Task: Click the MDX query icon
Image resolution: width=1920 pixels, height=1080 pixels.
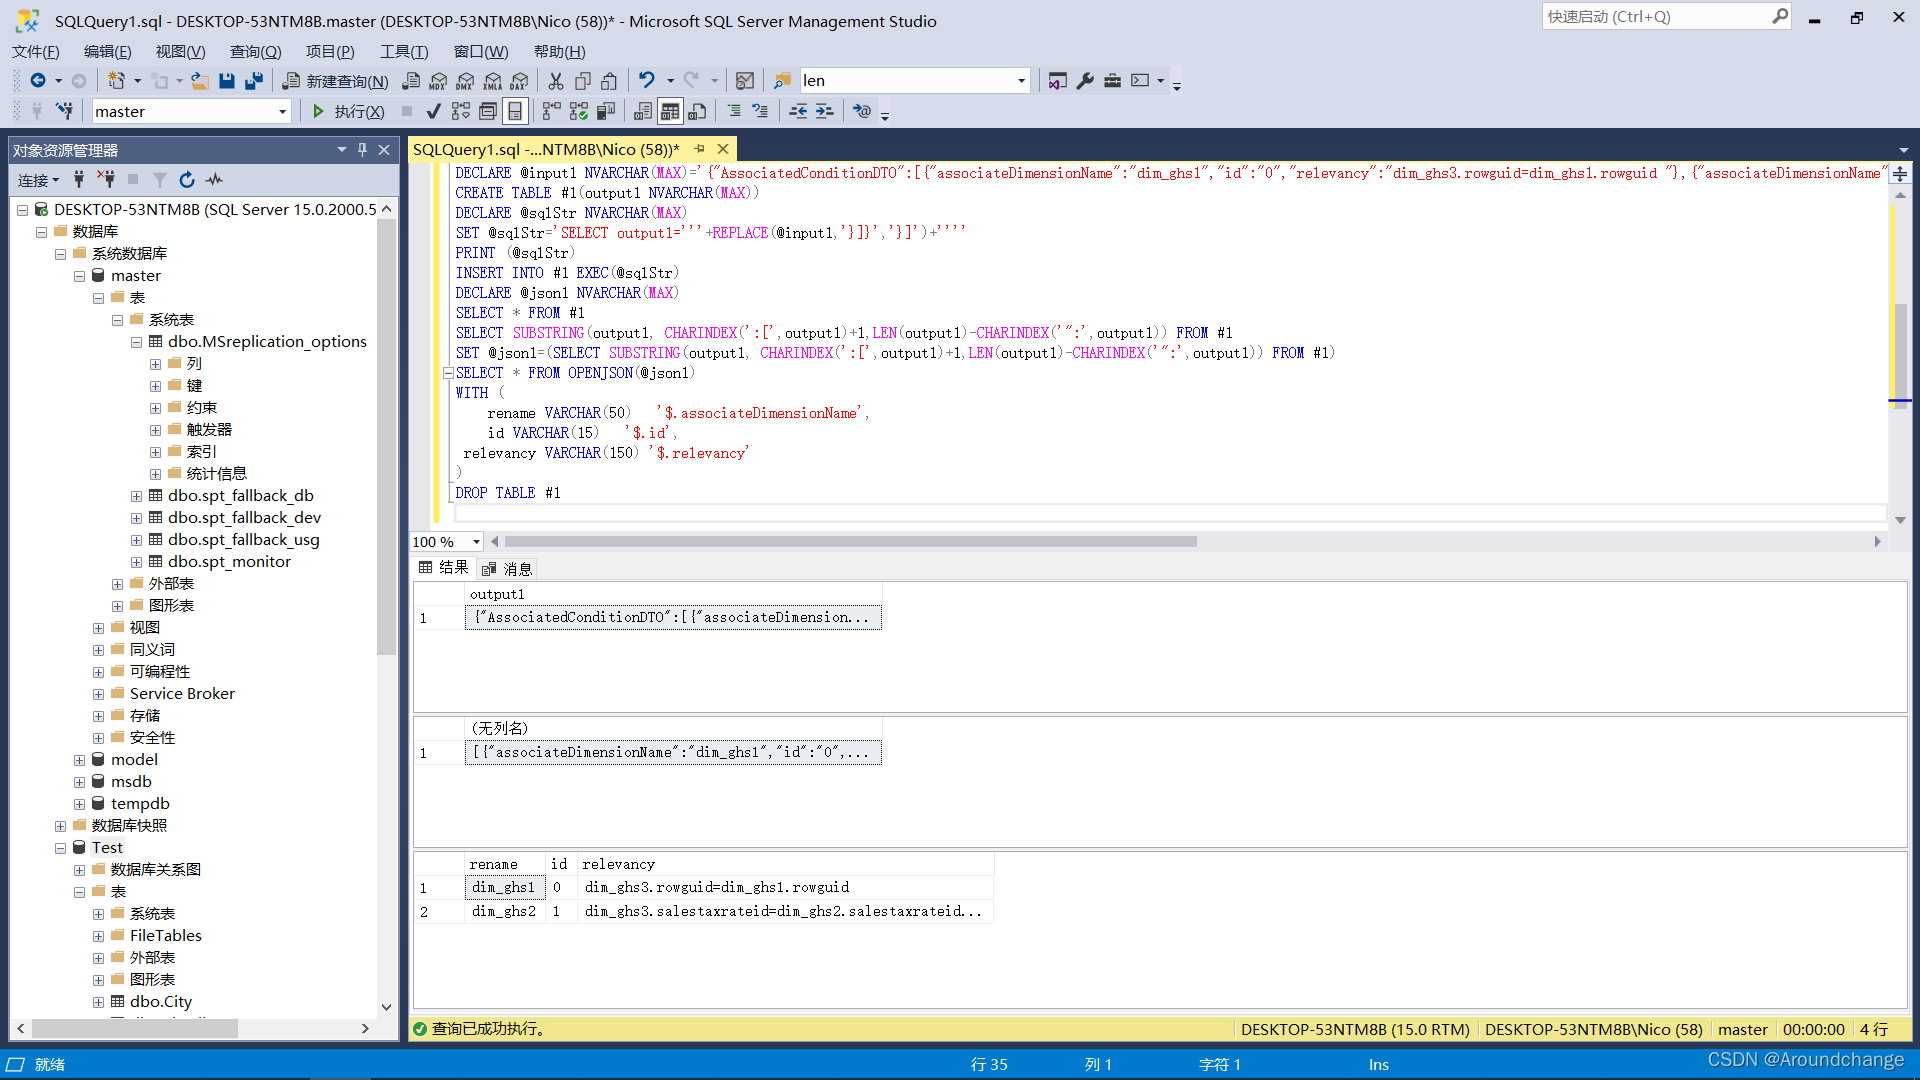Action: (438, 81)
